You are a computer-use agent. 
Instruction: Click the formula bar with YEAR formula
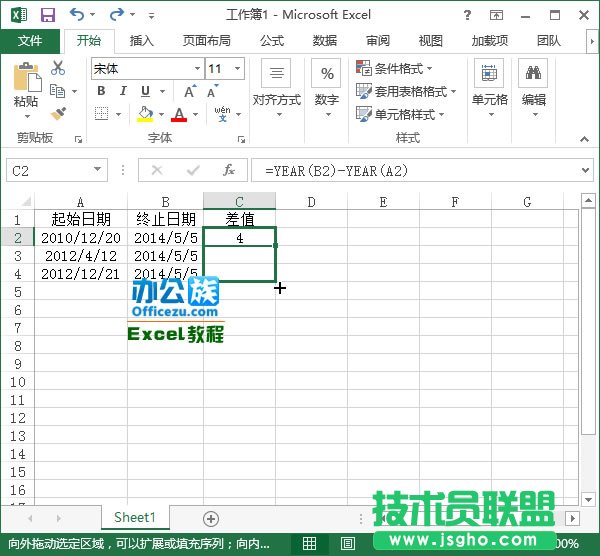420,171
